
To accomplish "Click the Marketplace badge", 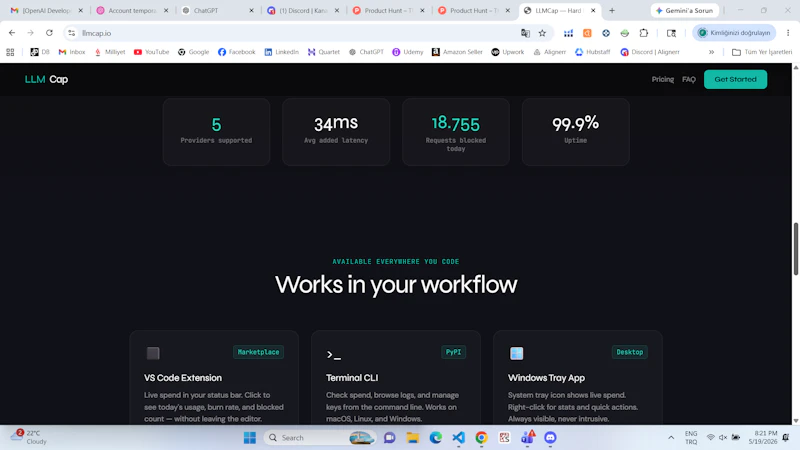I will click(x=258, y=352).
